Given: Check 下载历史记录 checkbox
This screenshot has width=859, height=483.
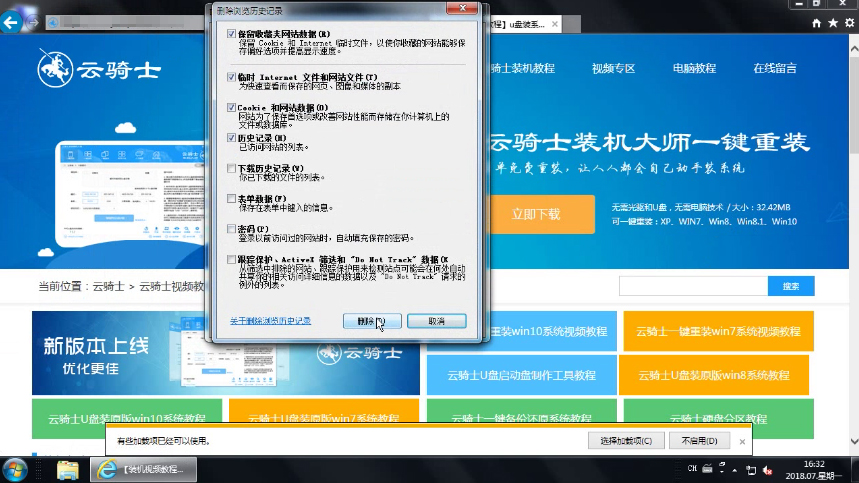Looking at the screenshot, I should coord(231,168).
